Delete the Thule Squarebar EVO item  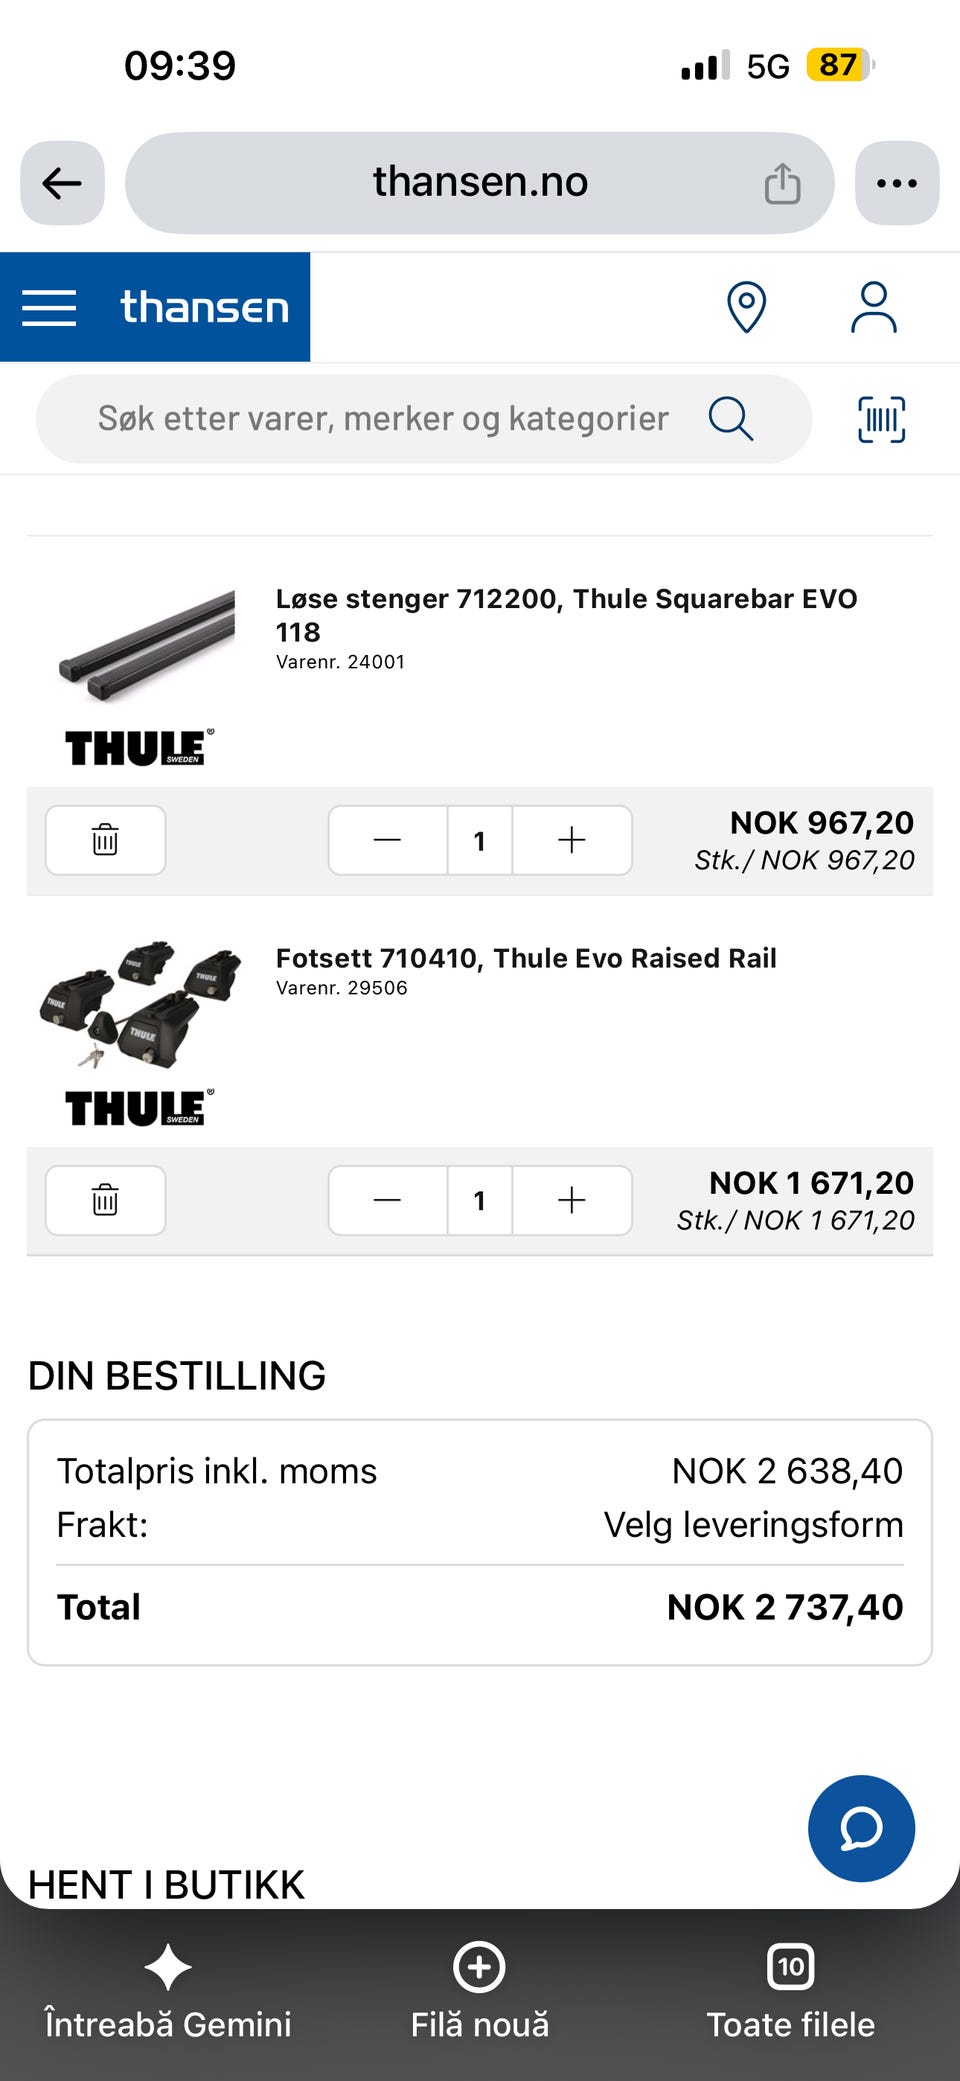(x=106, y=840)
